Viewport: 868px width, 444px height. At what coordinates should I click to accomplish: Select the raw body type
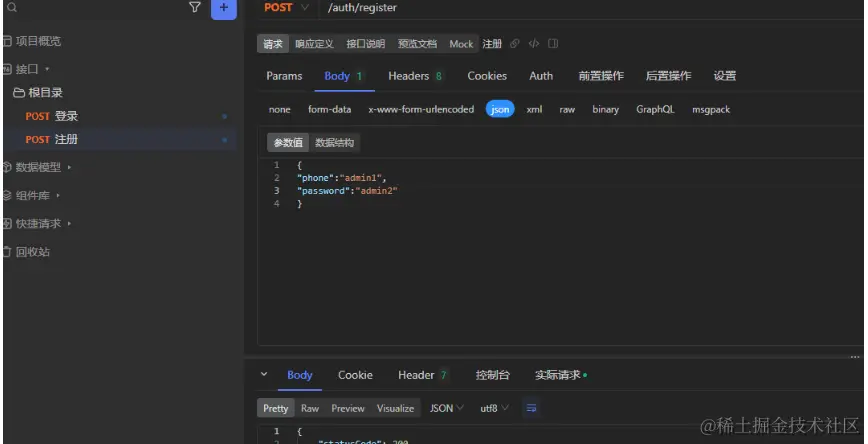click(x=567, y=110)
